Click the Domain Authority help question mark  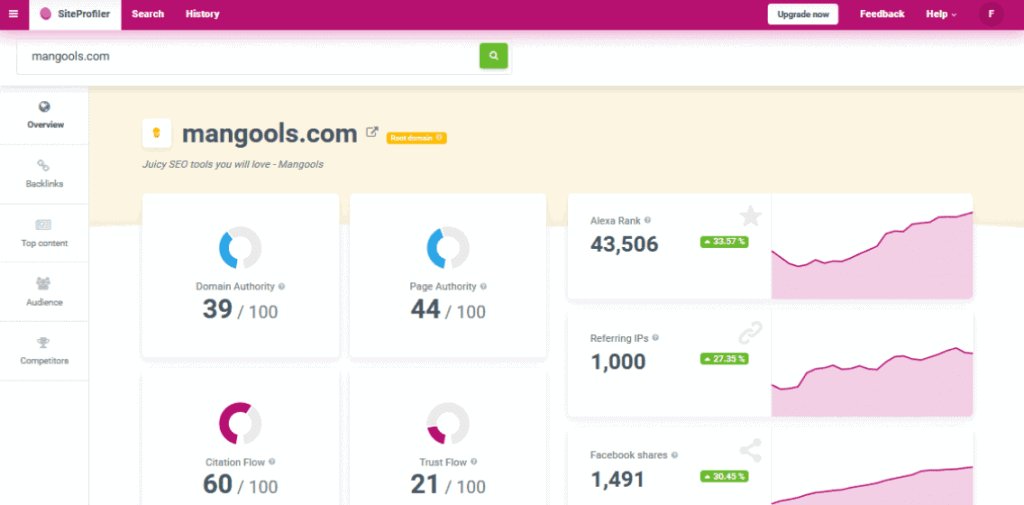point(282,287)
